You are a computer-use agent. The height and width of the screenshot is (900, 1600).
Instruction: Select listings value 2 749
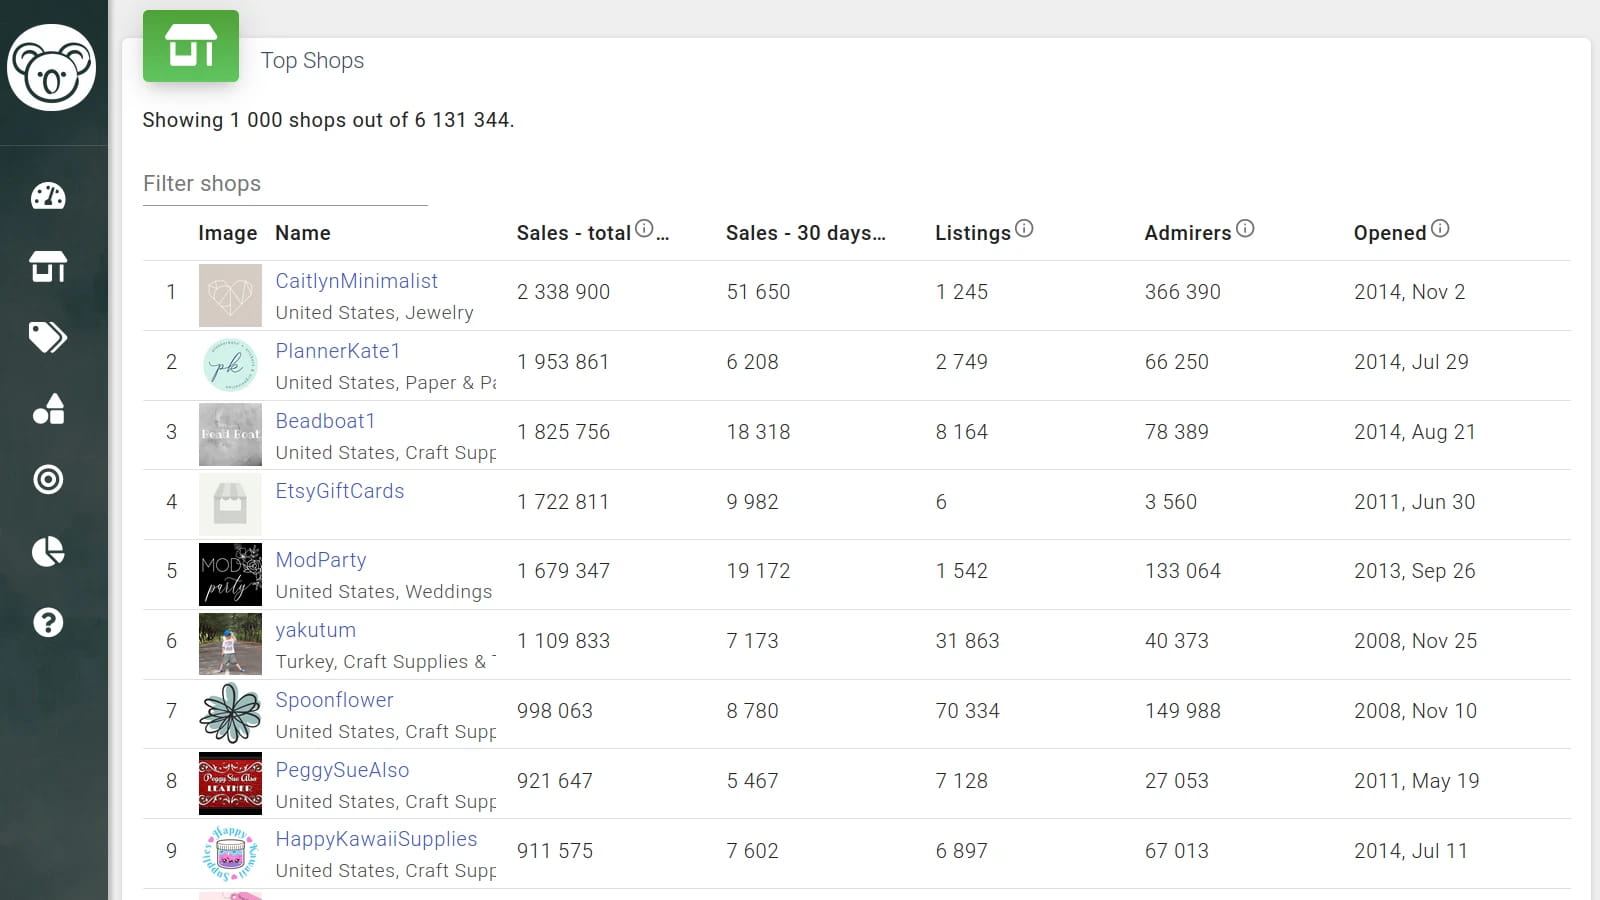[961, 362]
